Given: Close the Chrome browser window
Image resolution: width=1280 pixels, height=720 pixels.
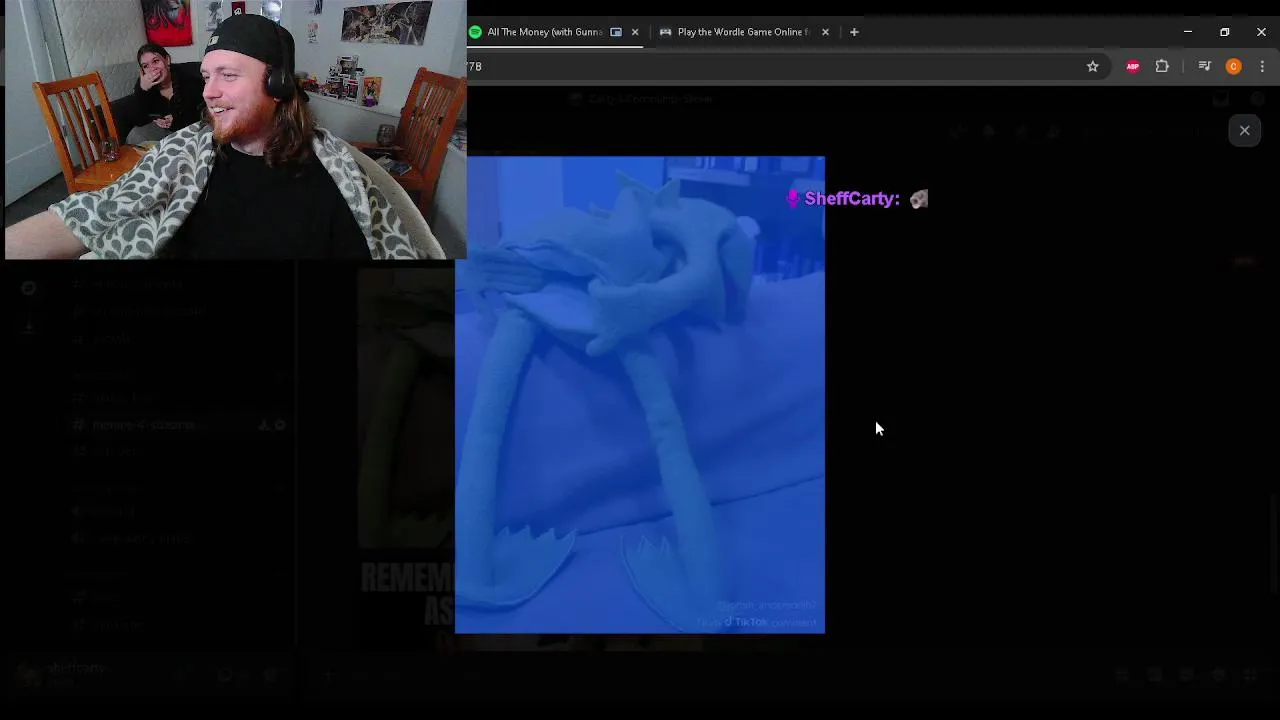Looking at the screenshot, I should tap(1261, 32).
